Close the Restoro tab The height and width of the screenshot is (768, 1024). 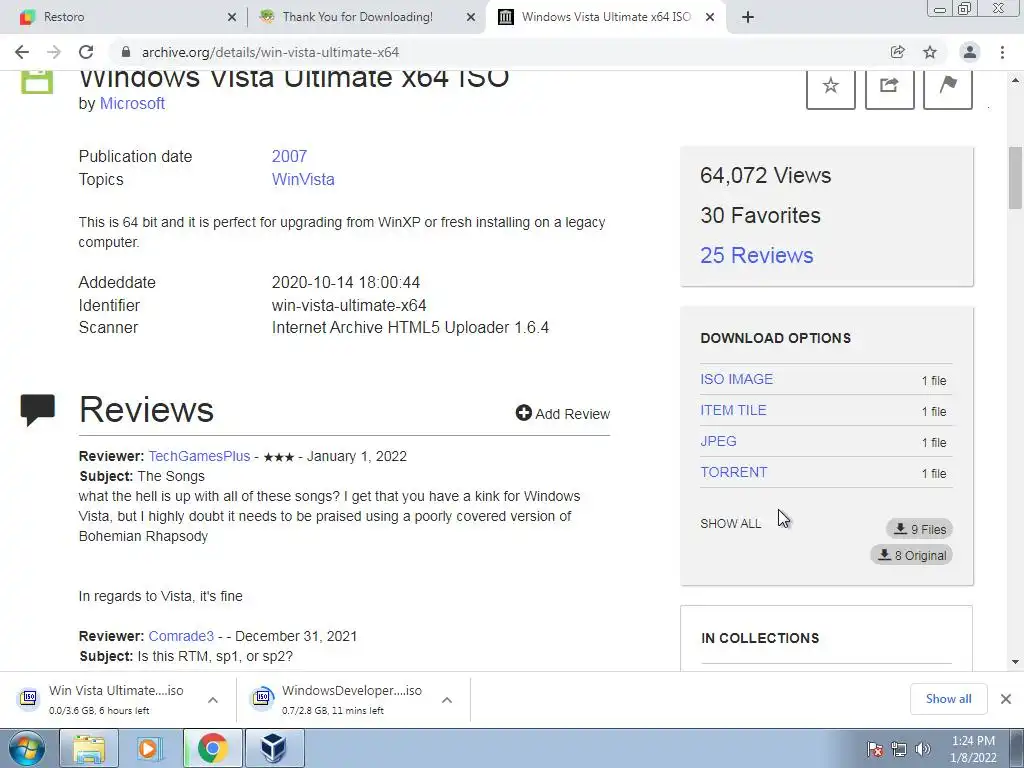[x=232, y=17]
